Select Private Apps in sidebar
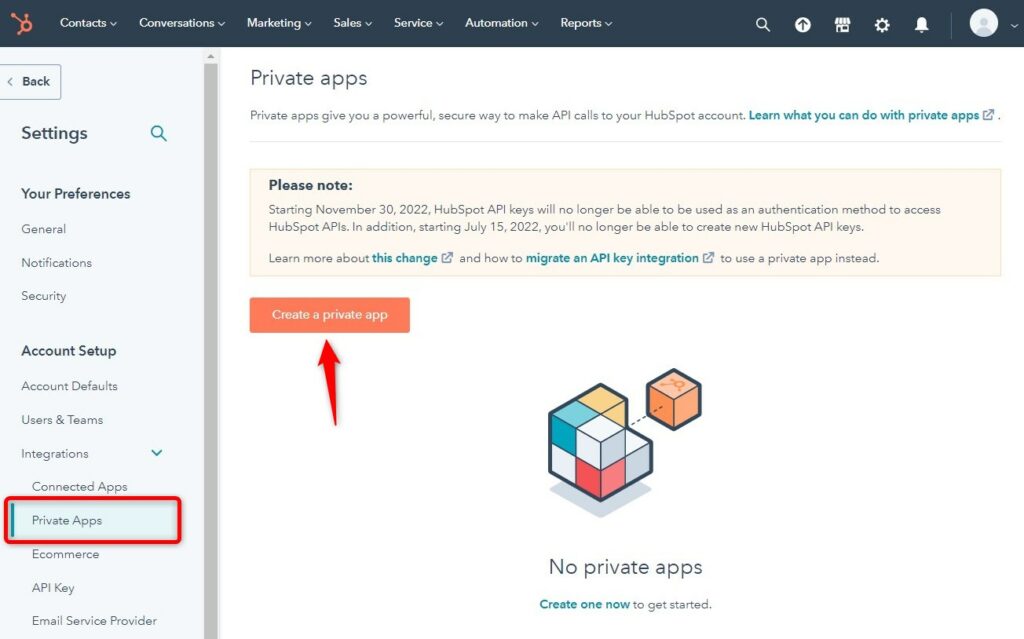This screenshot has width=1024, height=639. tap(93, 521)
